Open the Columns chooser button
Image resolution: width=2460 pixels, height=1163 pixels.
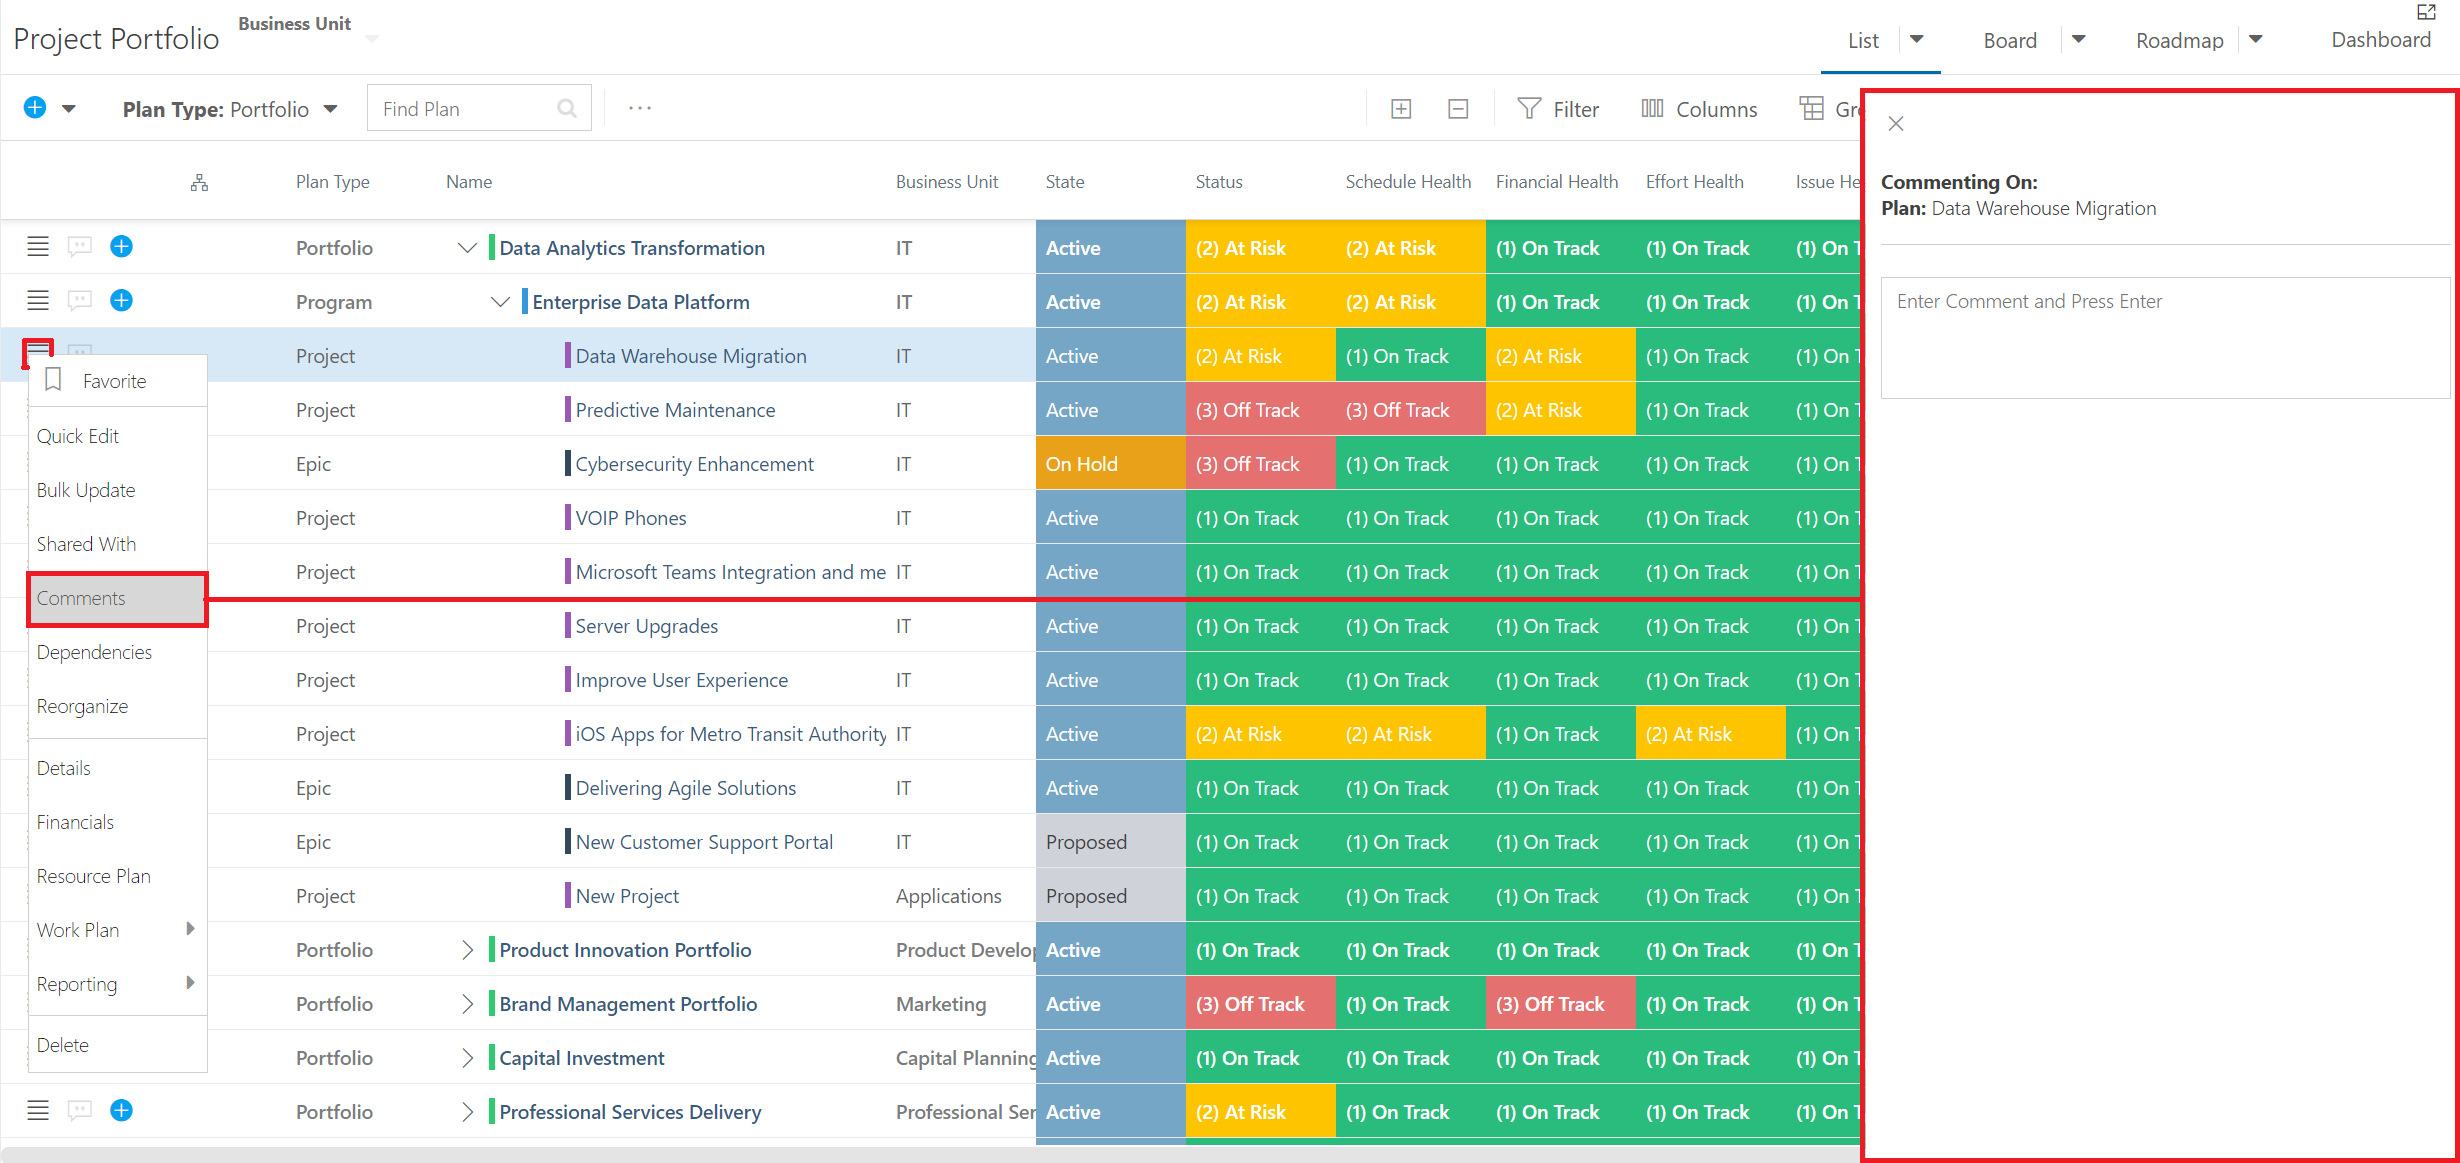click(1699, 109)
